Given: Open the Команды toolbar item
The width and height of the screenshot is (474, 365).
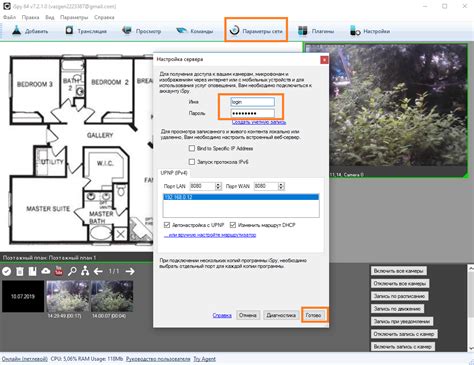Looking at the screenshot, I should (195, 31).
